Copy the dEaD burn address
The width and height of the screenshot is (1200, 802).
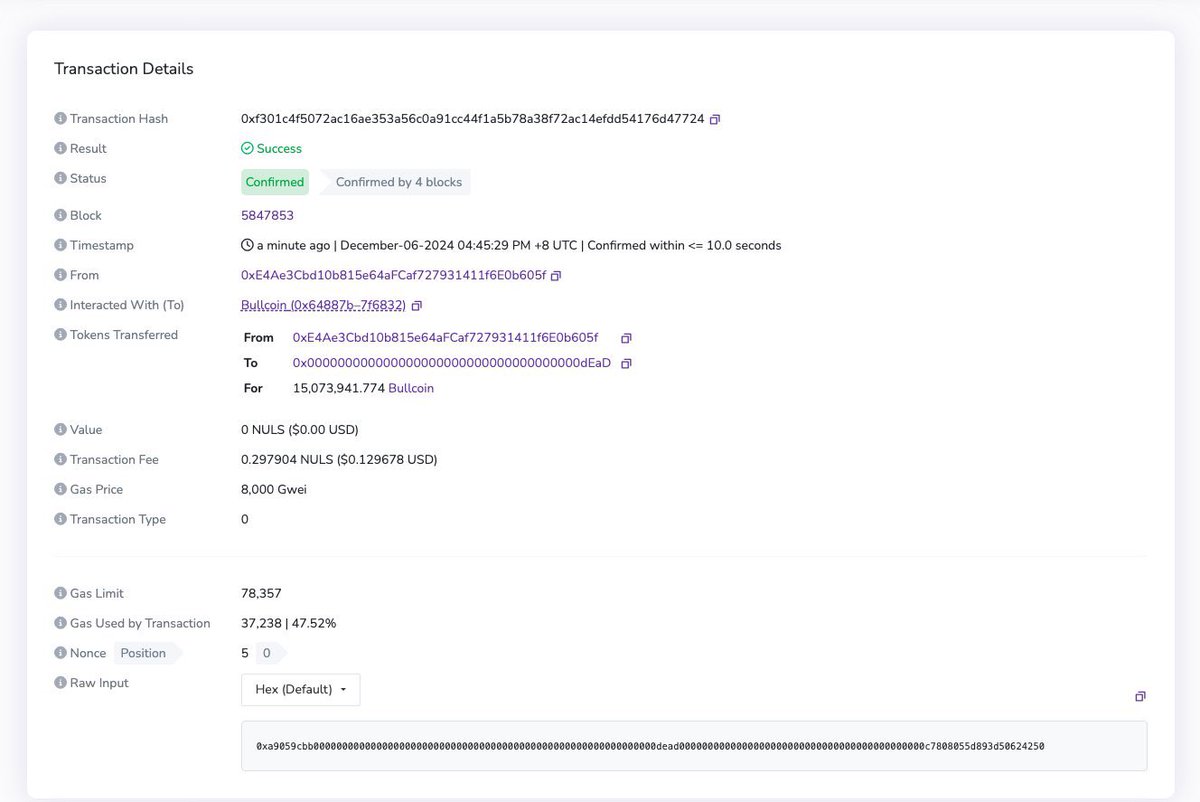tap(627, 363)
